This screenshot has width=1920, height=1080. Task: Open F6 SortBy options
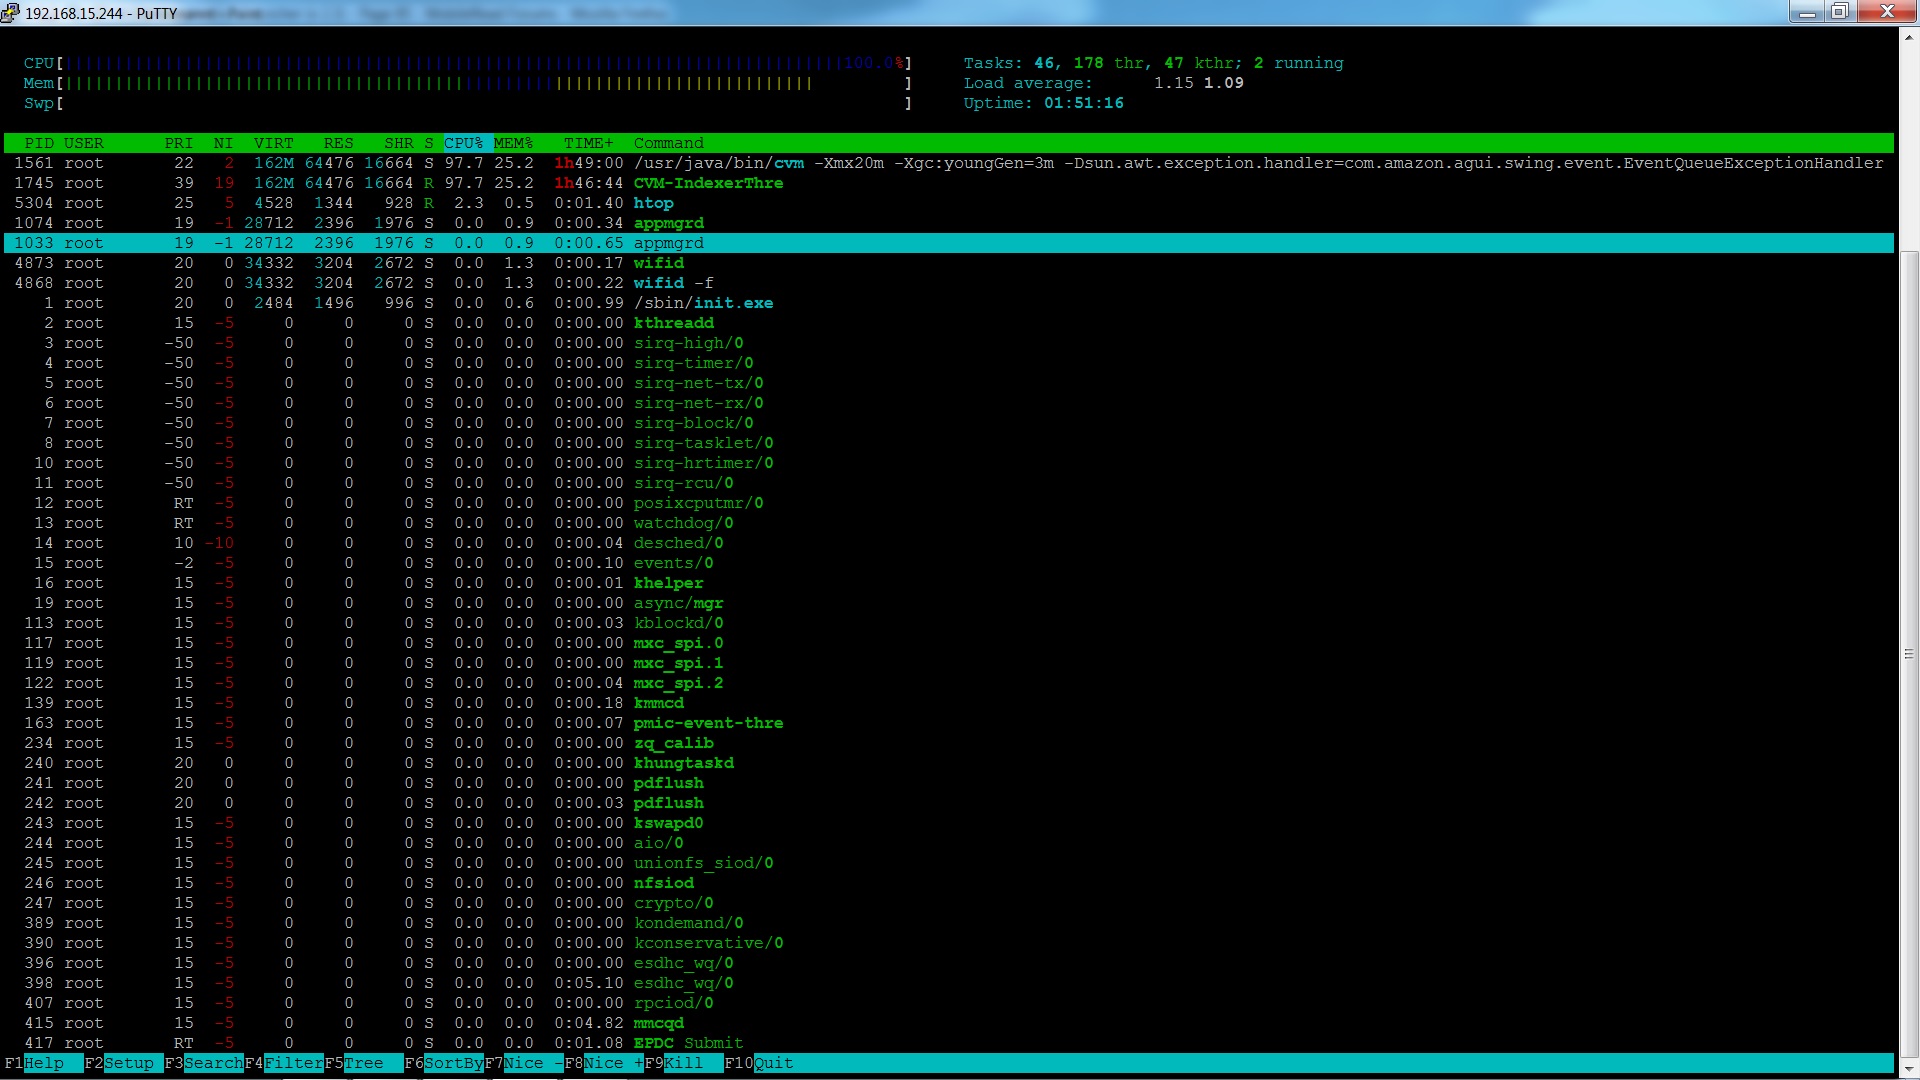click(453, 1063)
